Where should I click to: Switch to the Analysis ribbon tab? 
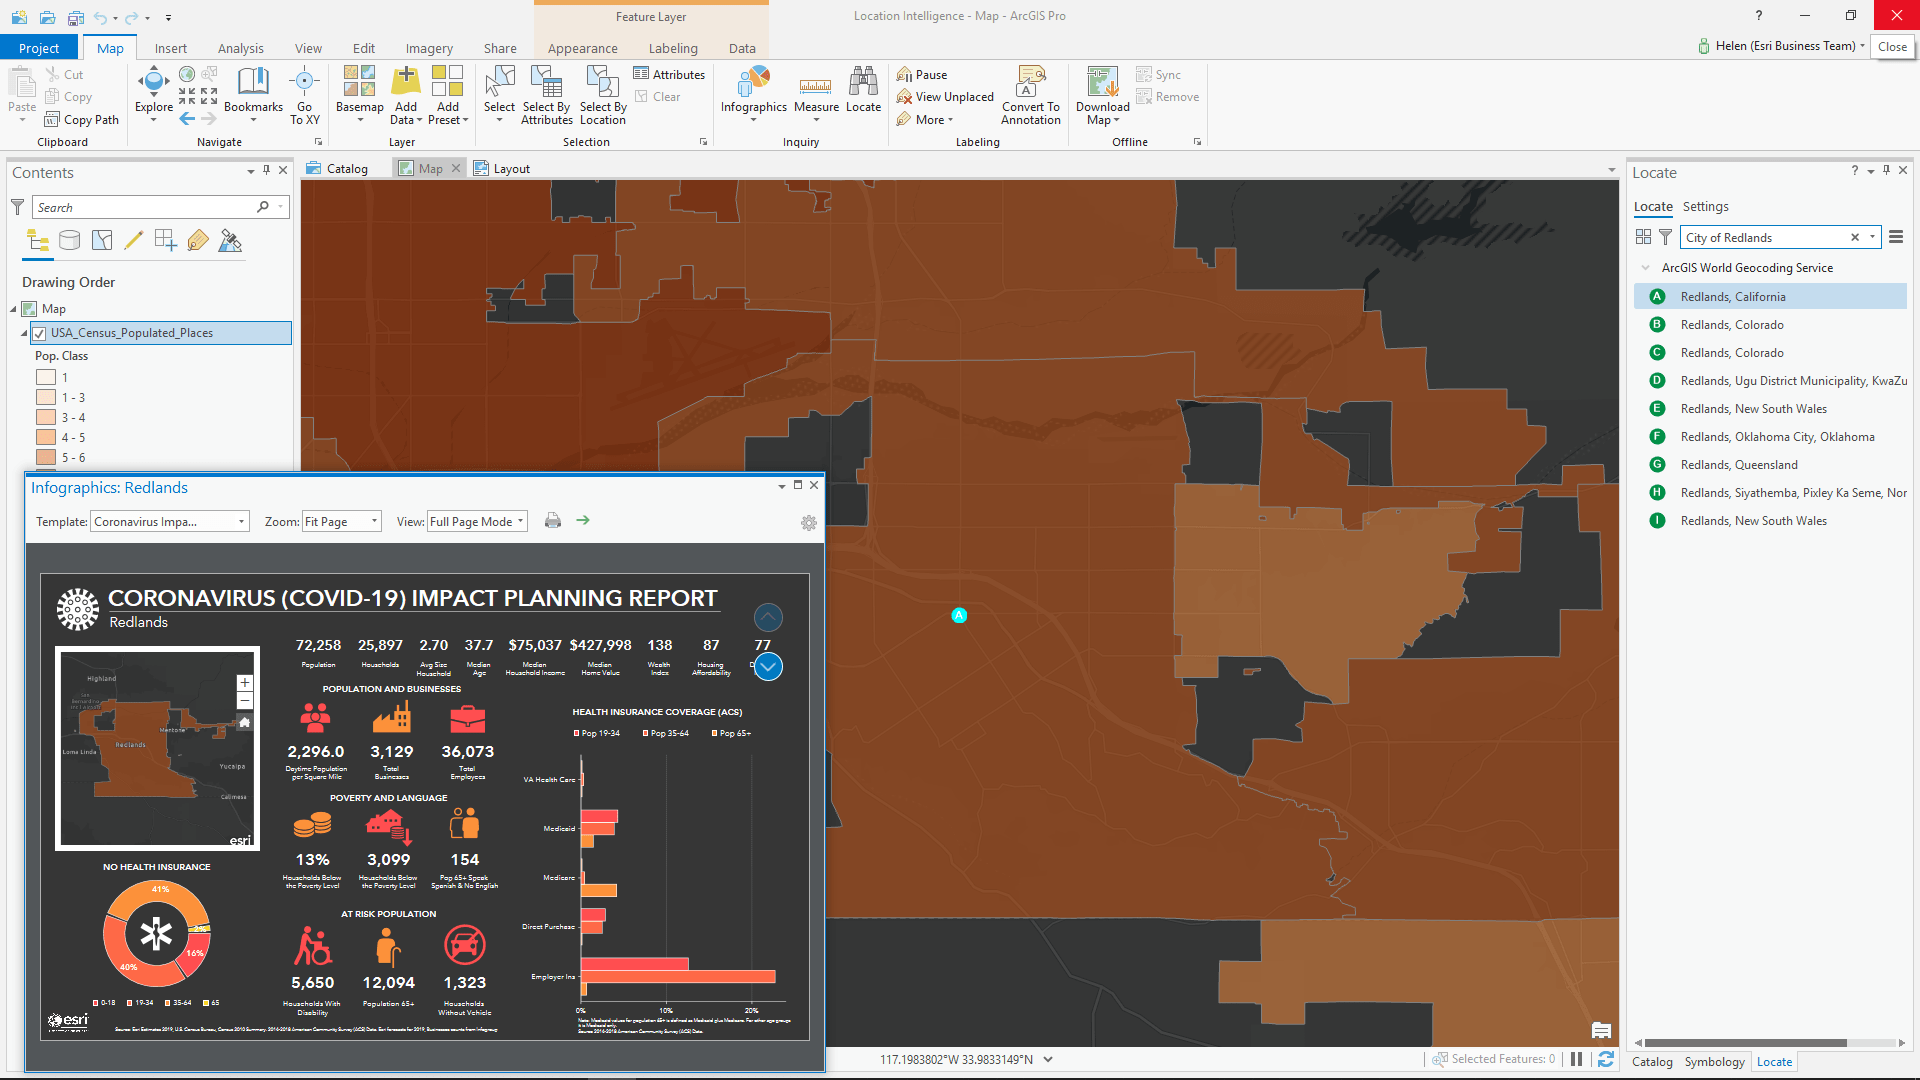[x=240, y=48]
